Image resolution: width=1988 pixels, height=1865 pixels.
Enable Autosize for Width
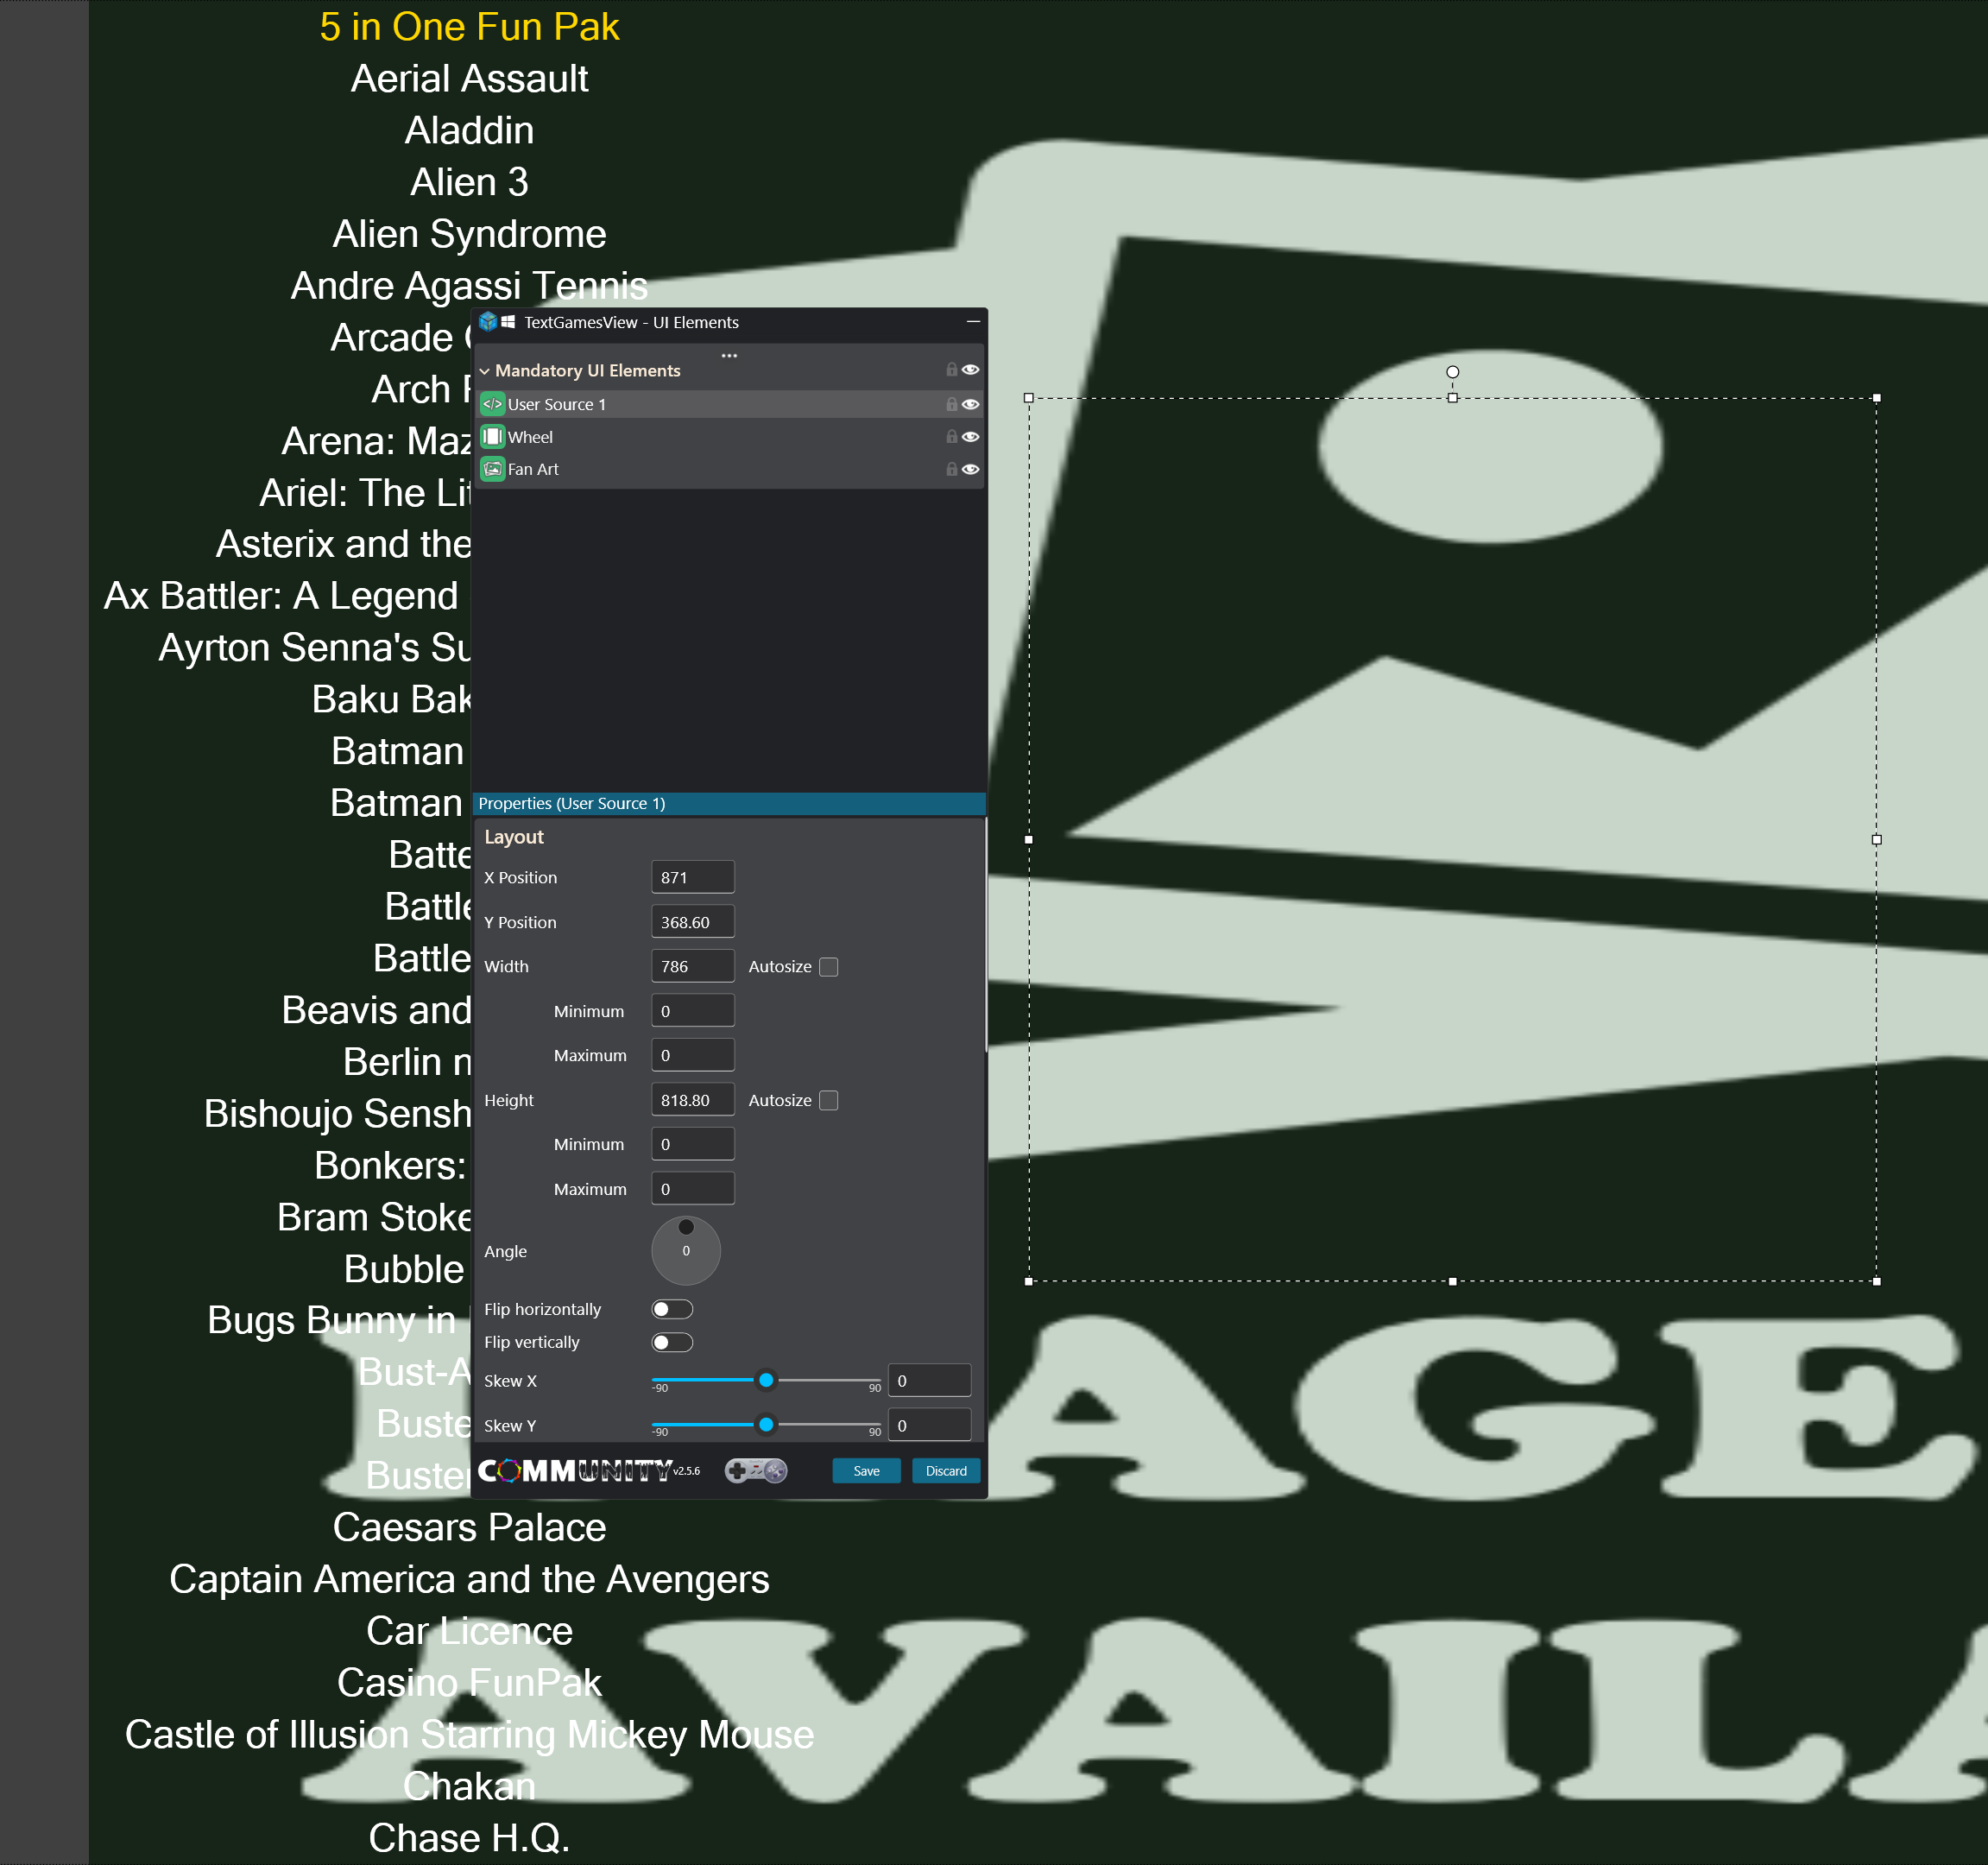point(828,967)
